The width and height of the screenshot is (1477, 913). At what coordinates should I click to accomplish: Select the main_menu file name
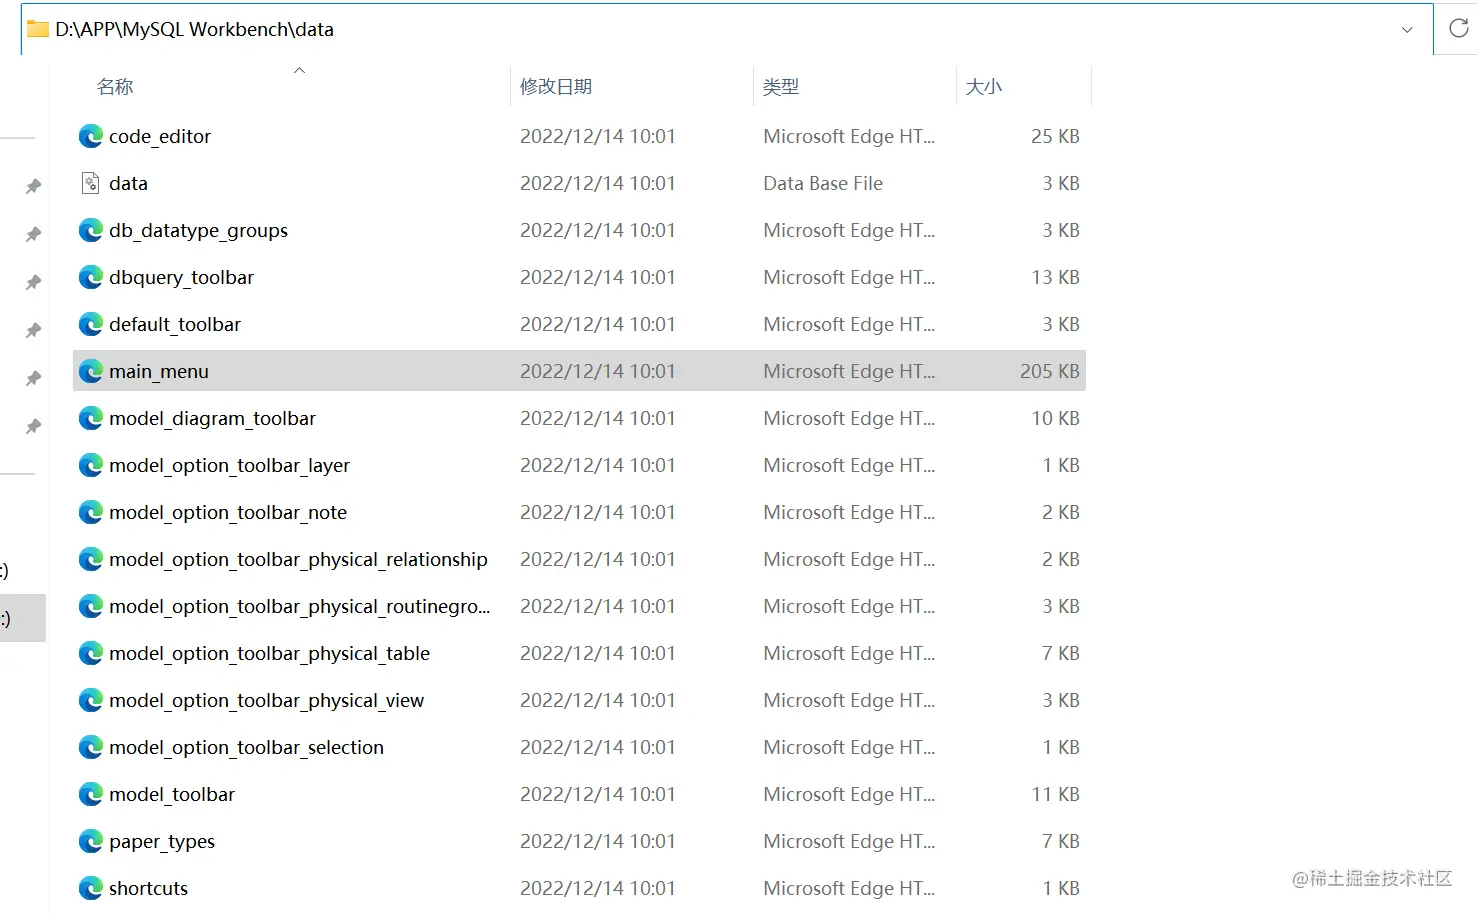159,371
